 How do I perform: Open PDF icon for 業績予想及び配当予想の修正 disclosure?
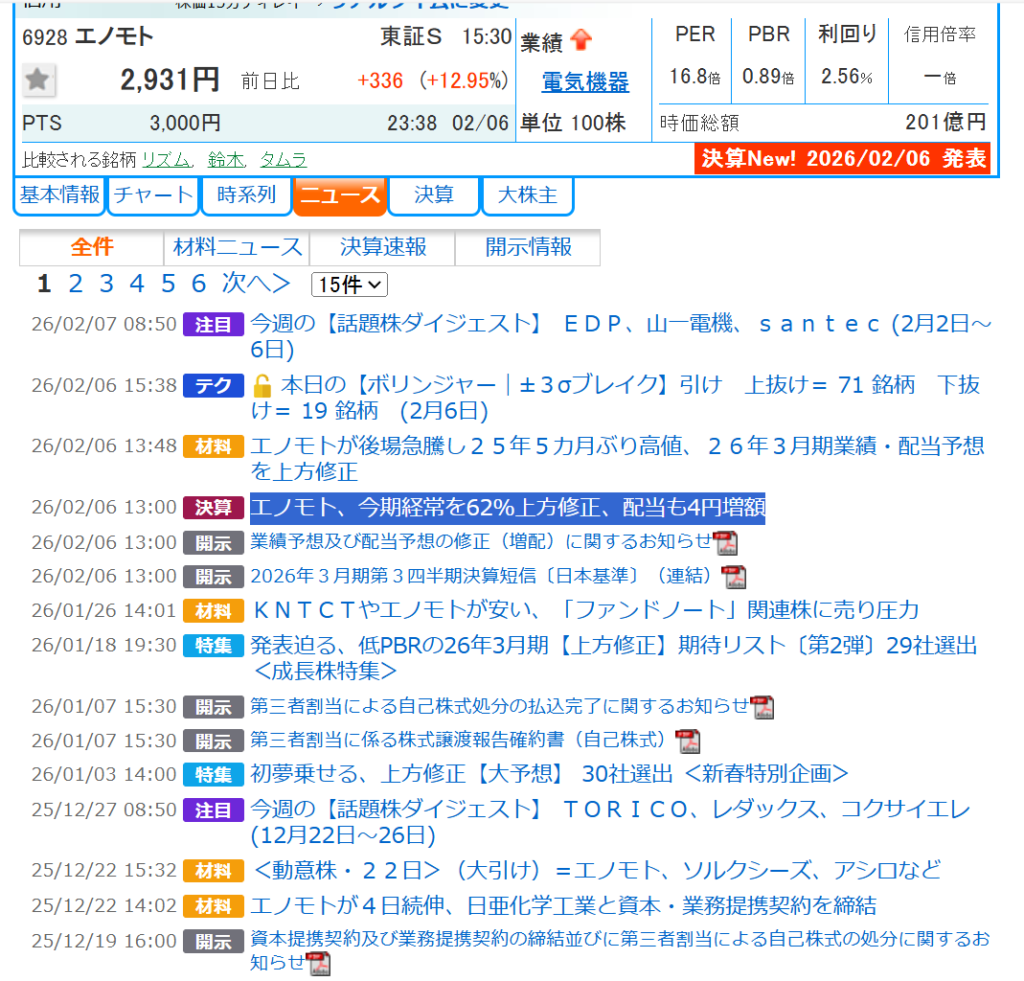coord(725,543)
